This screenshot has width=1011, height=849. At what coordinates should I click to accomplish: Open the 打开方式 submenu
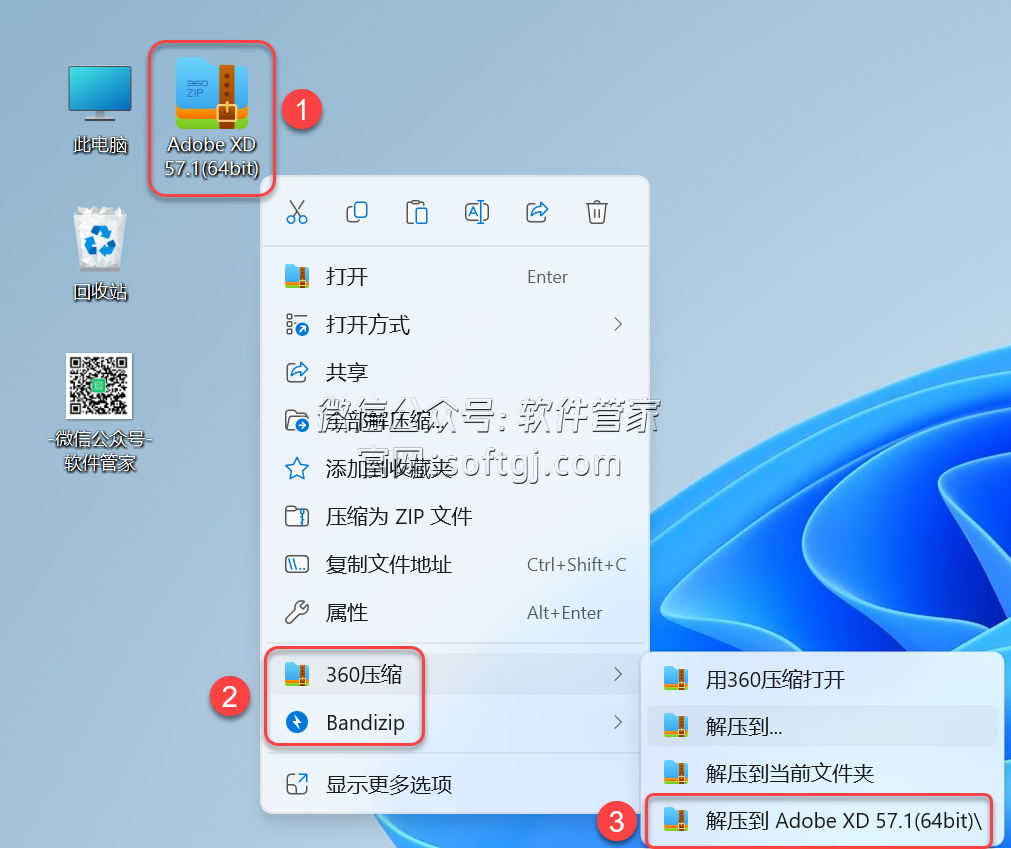point(455,324)
